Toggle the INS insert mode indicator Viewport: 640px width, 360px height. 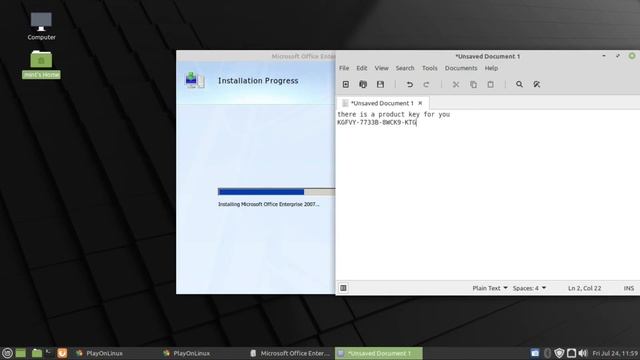point(629,288)
